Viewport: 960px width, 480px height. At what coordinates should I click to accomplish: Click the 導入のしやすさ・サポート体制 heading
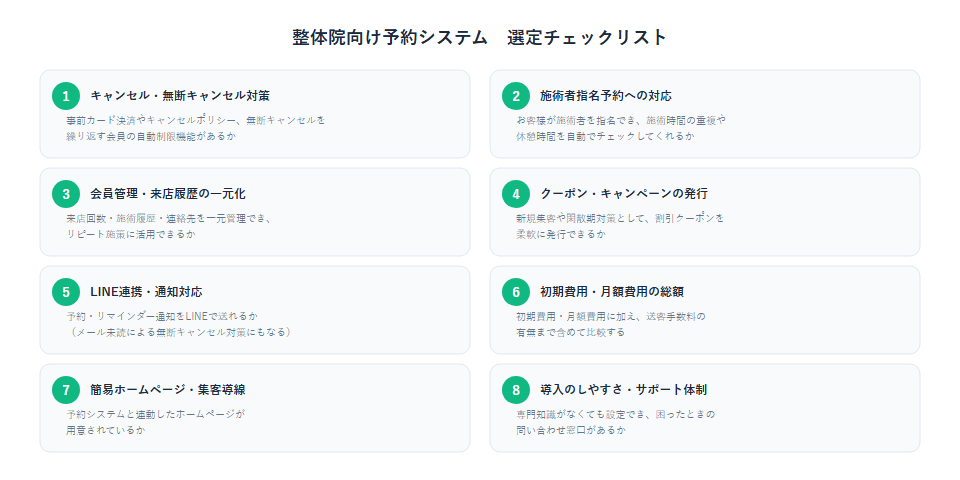[x=624, y=389]
